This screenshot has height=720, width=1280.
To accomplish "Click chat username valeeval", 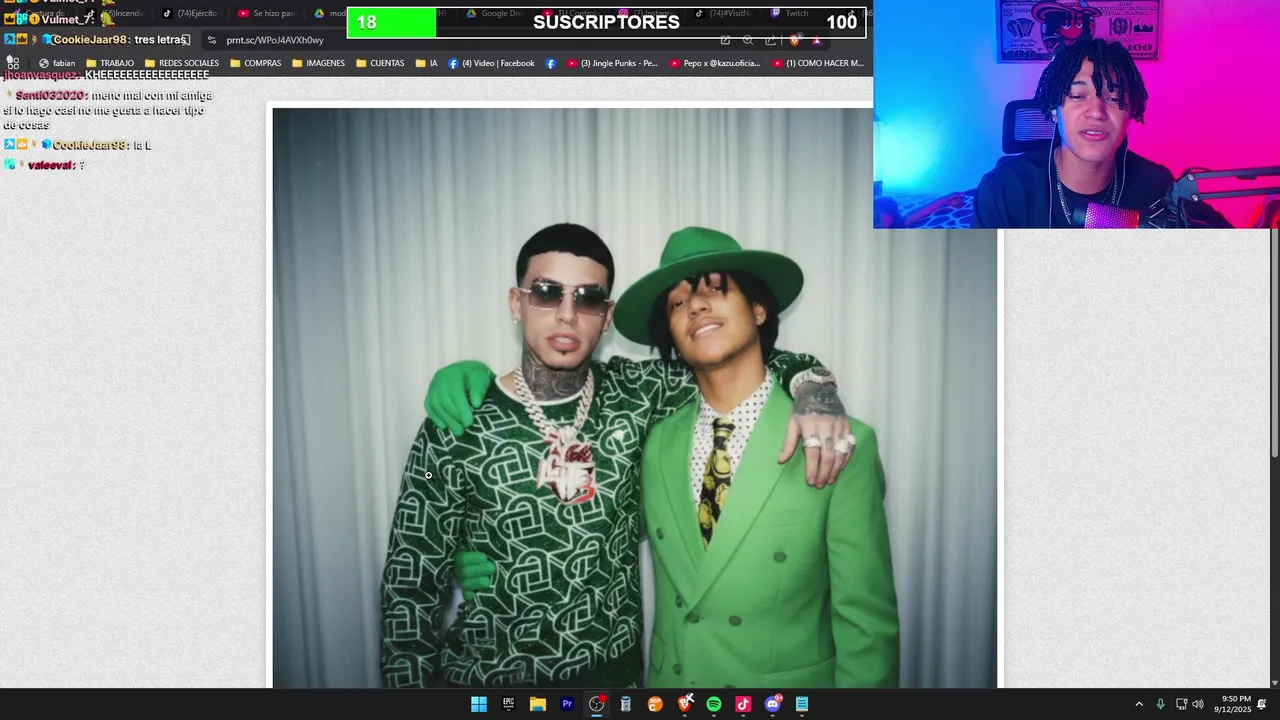I will point(51,165).
